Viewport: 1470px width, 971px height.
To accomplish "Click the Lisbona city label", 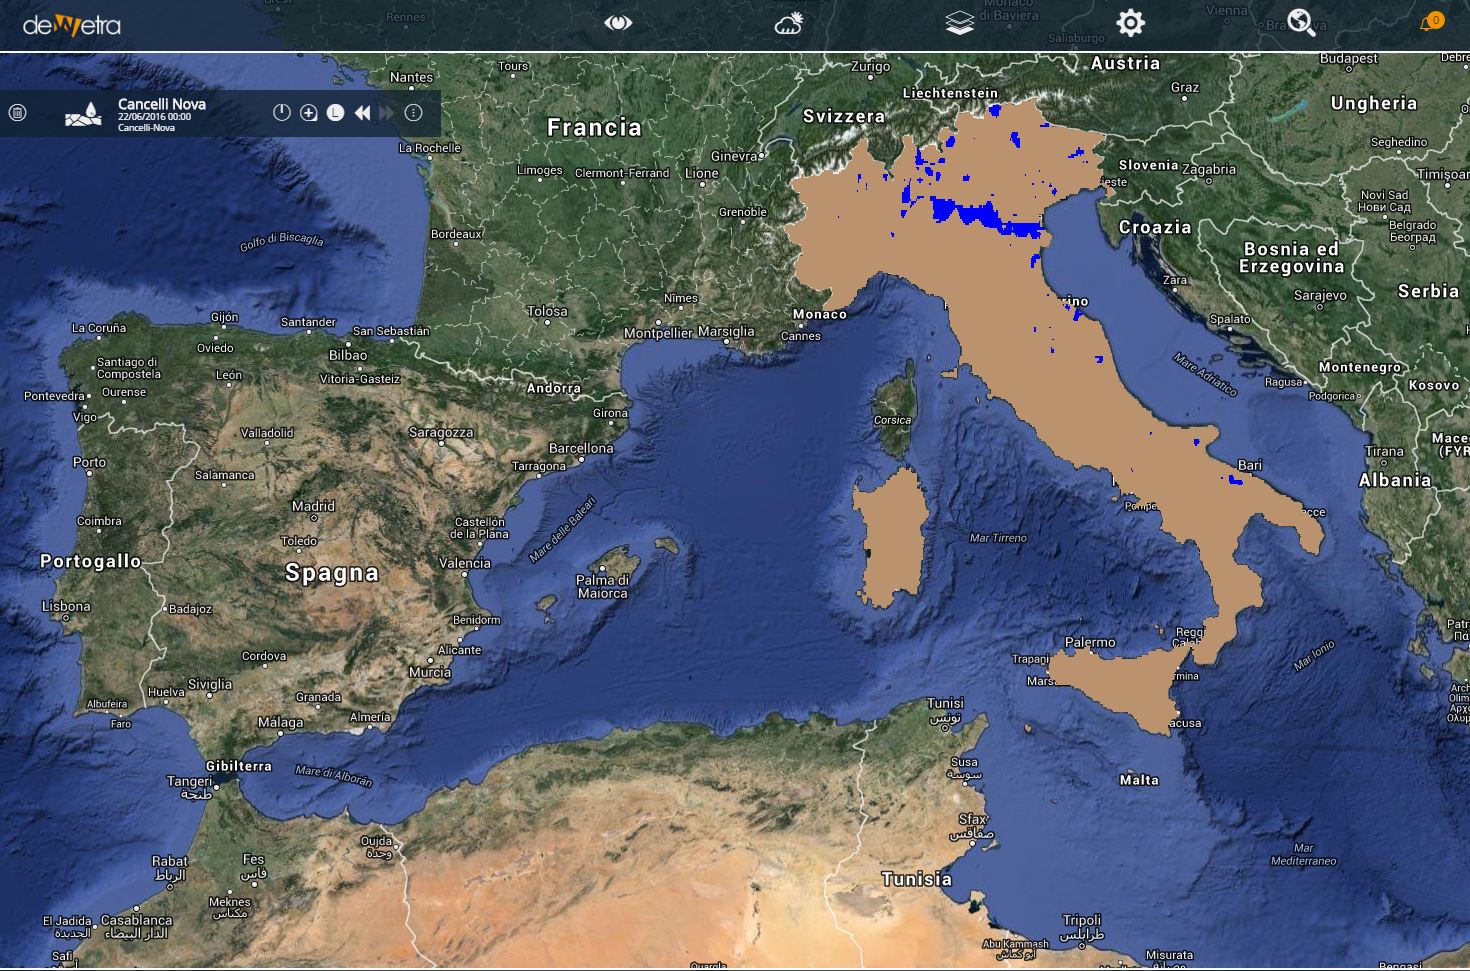I will (66, 606).
